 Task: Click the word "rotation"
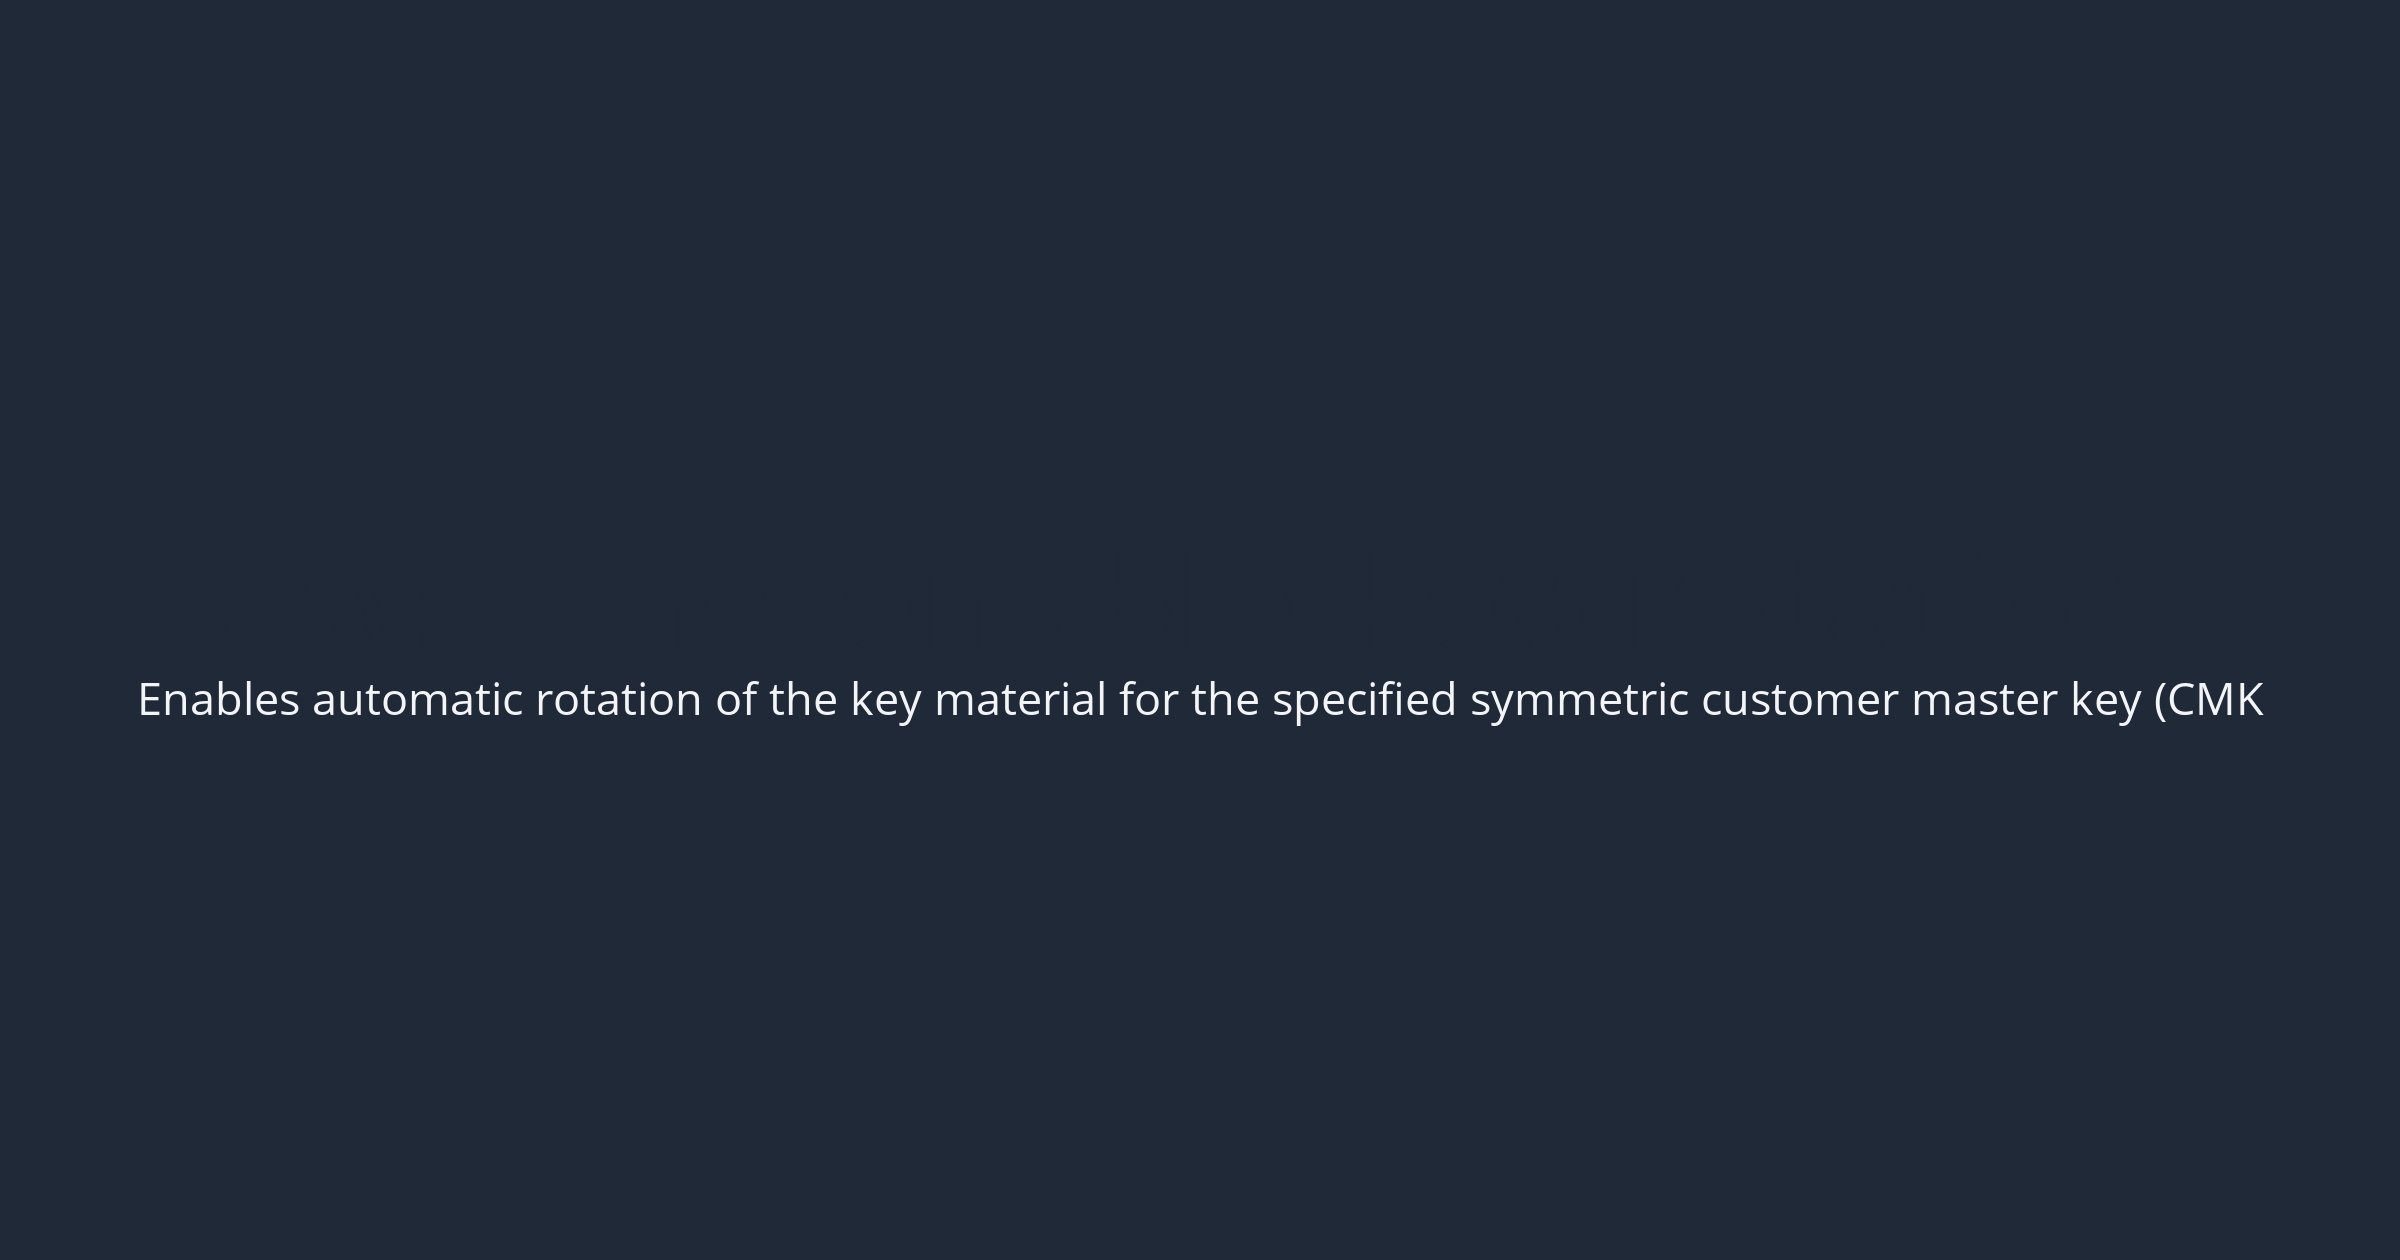point(618,700)
